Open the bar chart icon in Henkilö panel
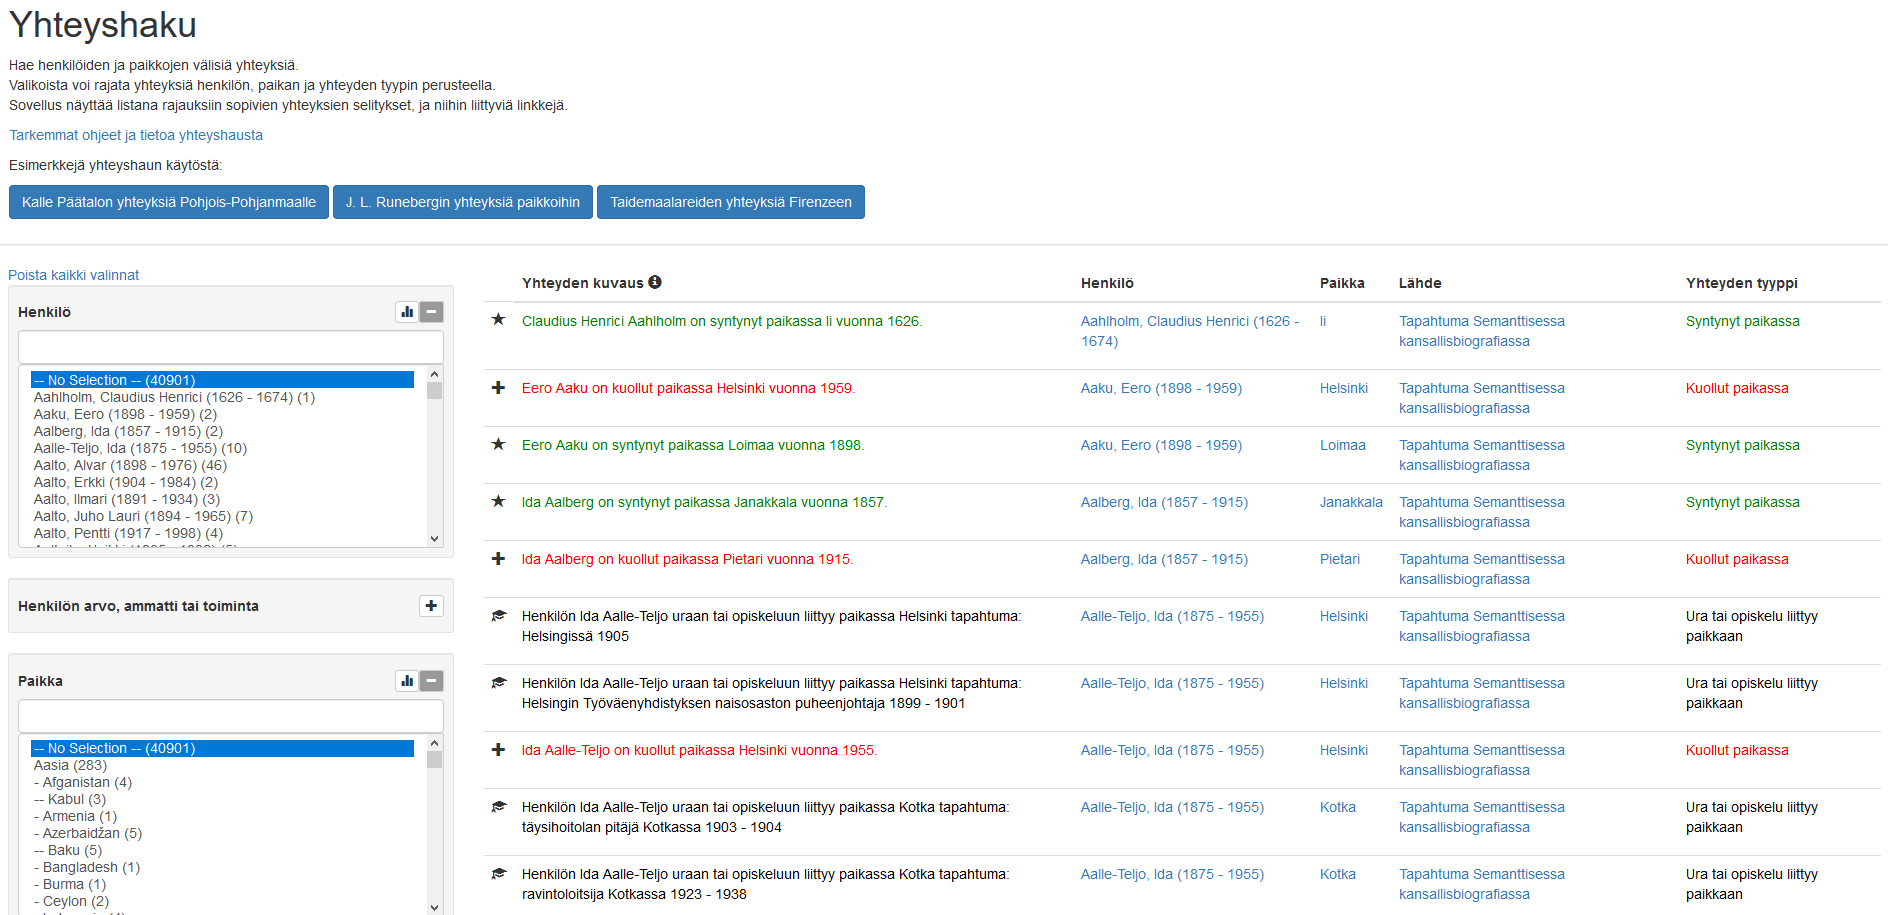The height and width of the screenshot is (915, 1888). tap(407, 312)
